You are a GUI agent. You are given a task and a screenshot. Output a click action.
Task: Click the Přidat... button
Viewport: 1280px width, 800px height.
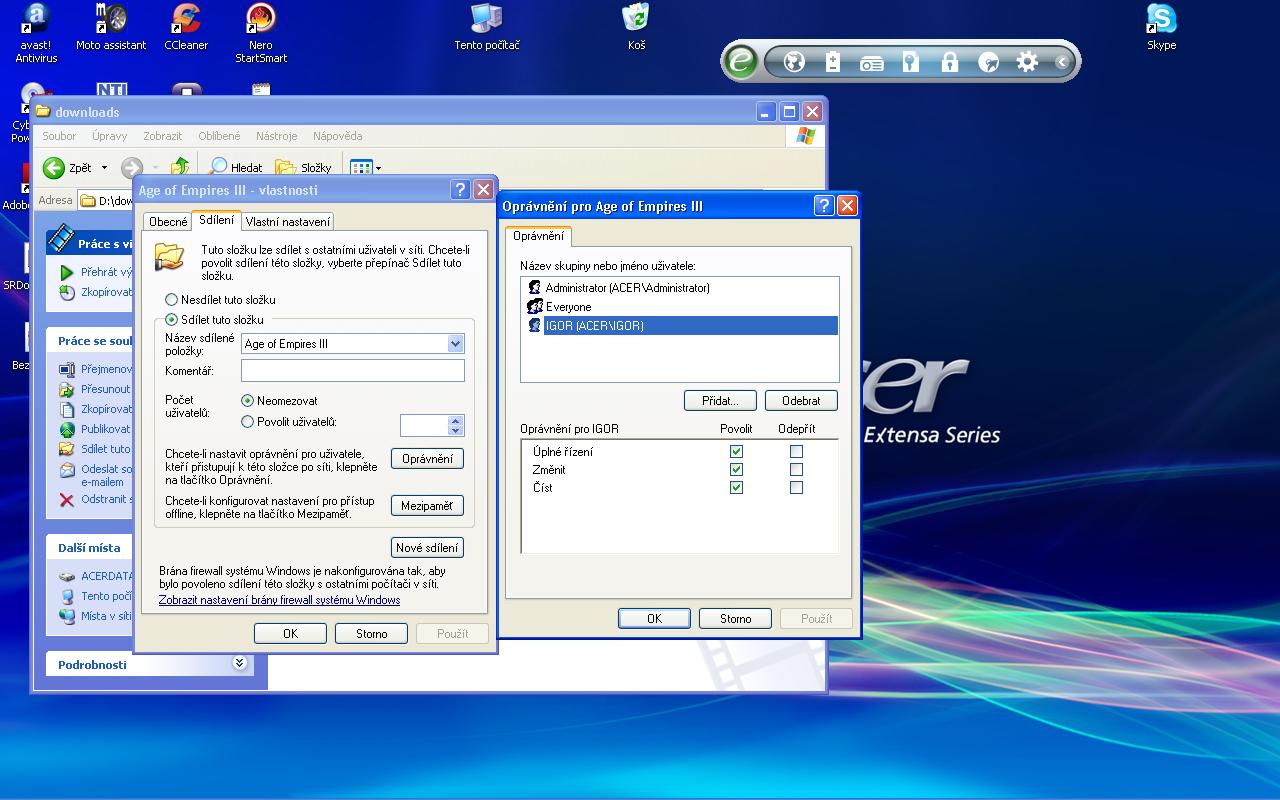[x=719, y=400]
